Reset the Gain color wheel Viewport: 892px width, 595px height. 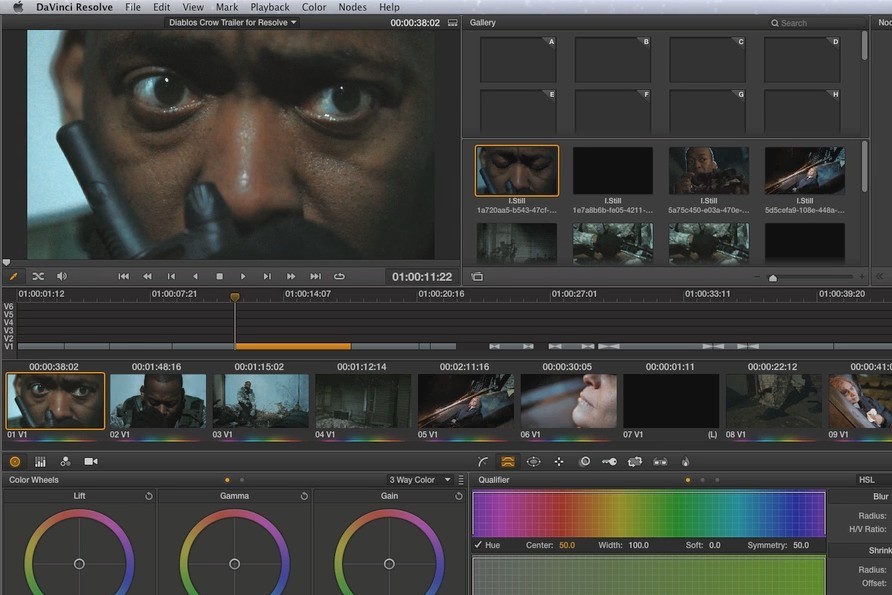click(x=459, y=496)
